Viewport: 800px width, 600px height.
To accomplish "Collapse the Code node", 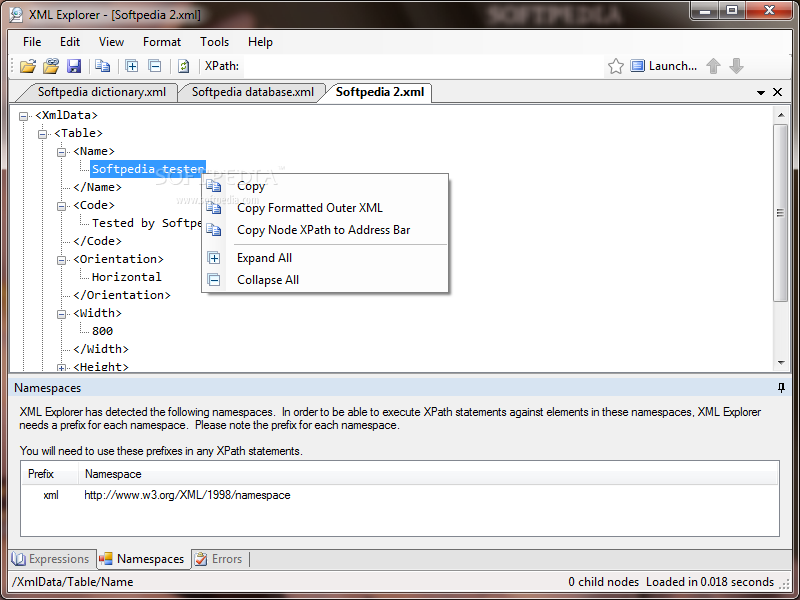I will [x=61, y=206].
